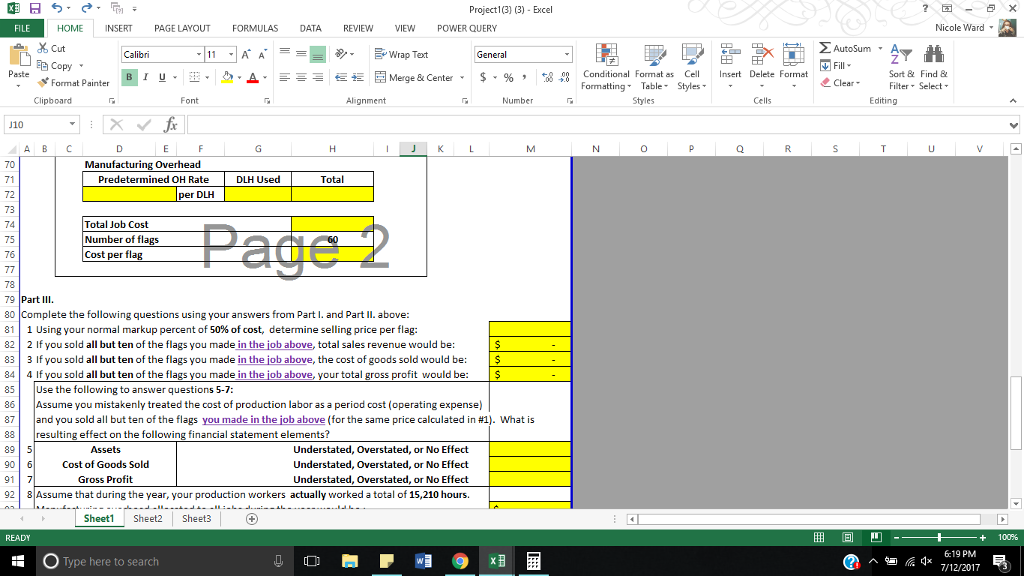Screen dimensions: 1024x576
Task: Switch to Page Layout view in status bar
Action: coord(848,537)
